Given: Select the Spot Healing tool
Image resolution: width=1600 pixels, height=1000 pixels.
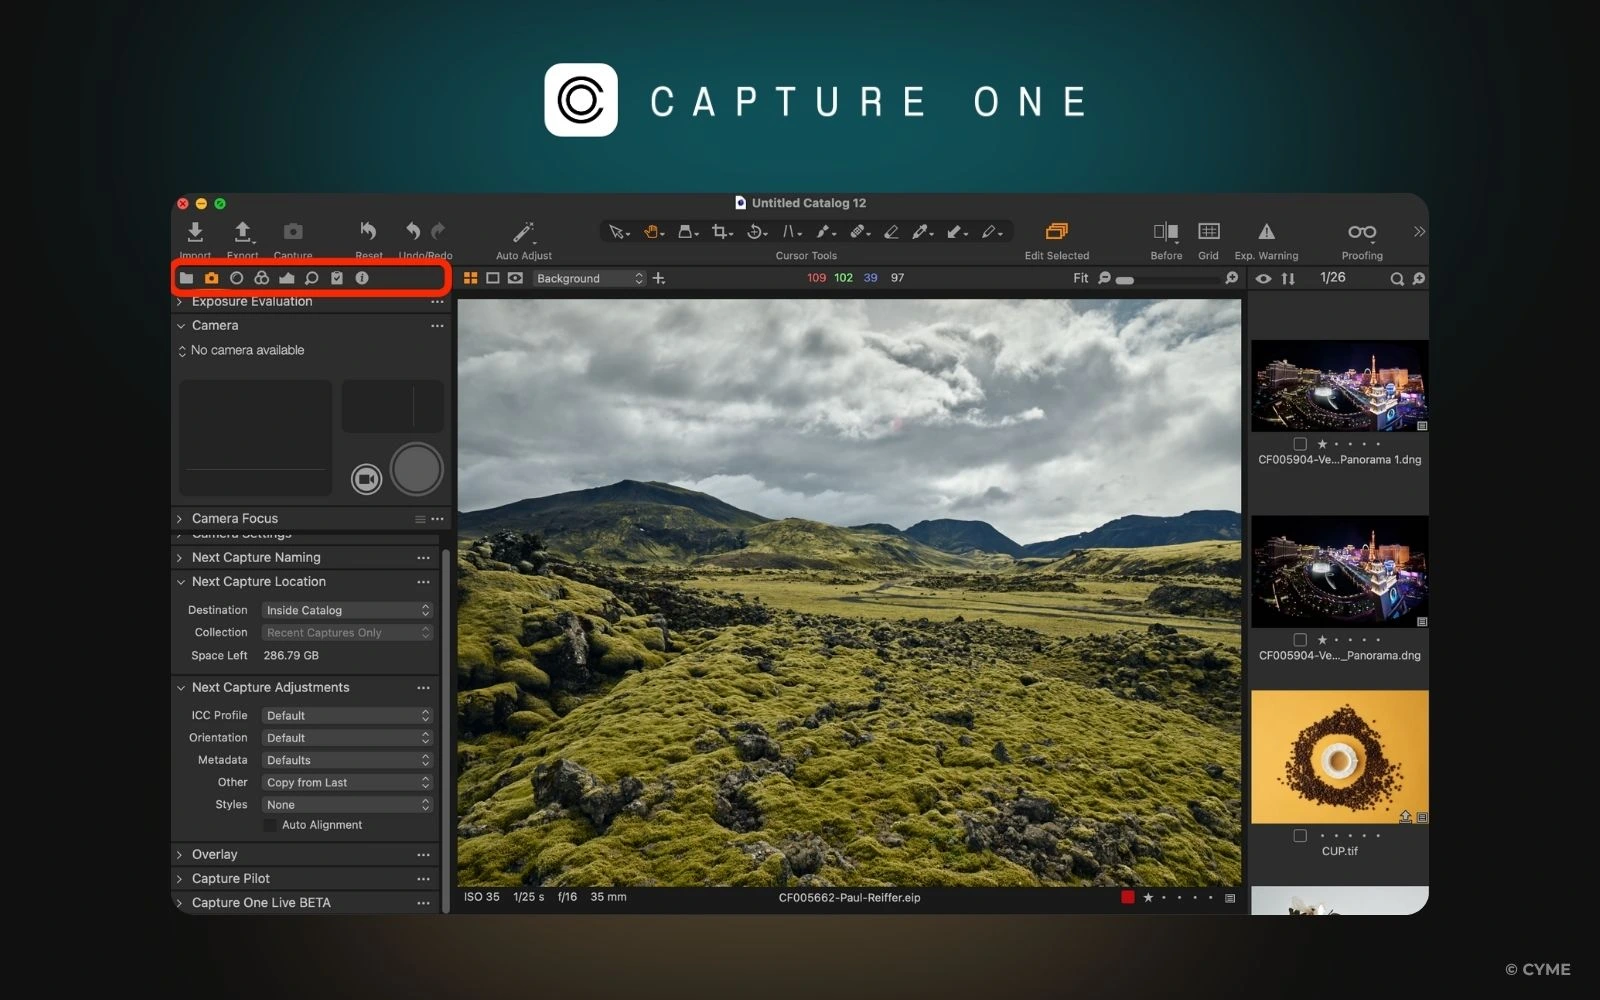Looking at the screenshot, I should [x=858, y=231].
